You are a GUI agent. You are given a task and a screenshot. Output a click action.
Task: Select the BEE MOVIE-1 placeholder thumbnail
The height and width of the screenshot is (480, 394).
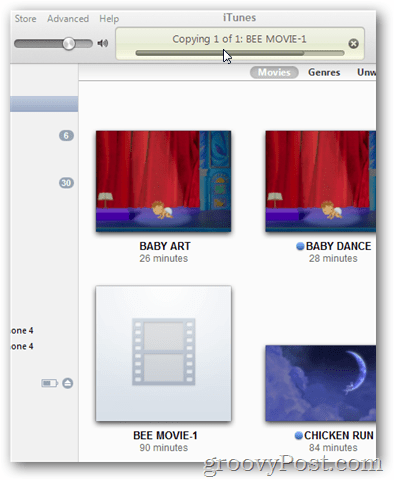pos(163,353)
